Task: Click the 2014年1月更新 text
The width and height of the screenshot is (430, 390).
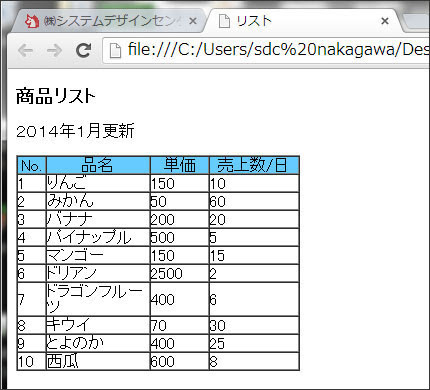Action: [x=75, y=131]
